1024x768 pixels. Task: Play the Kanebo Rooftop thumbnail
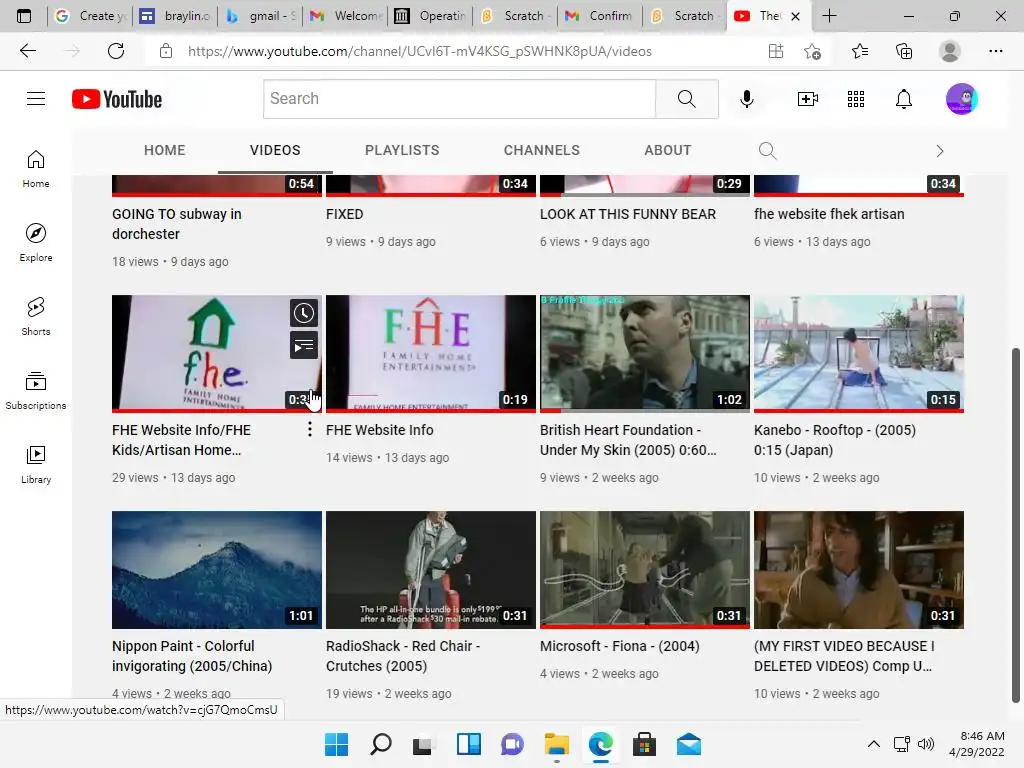coord(859,353)
